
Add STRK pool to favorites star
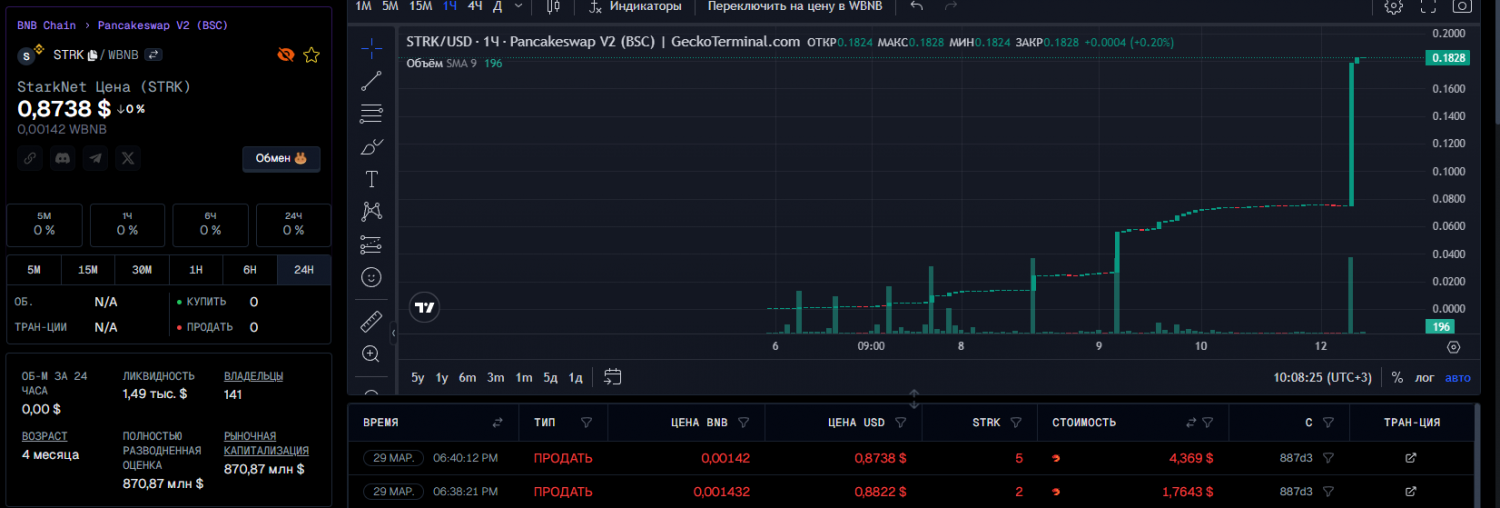311,55
